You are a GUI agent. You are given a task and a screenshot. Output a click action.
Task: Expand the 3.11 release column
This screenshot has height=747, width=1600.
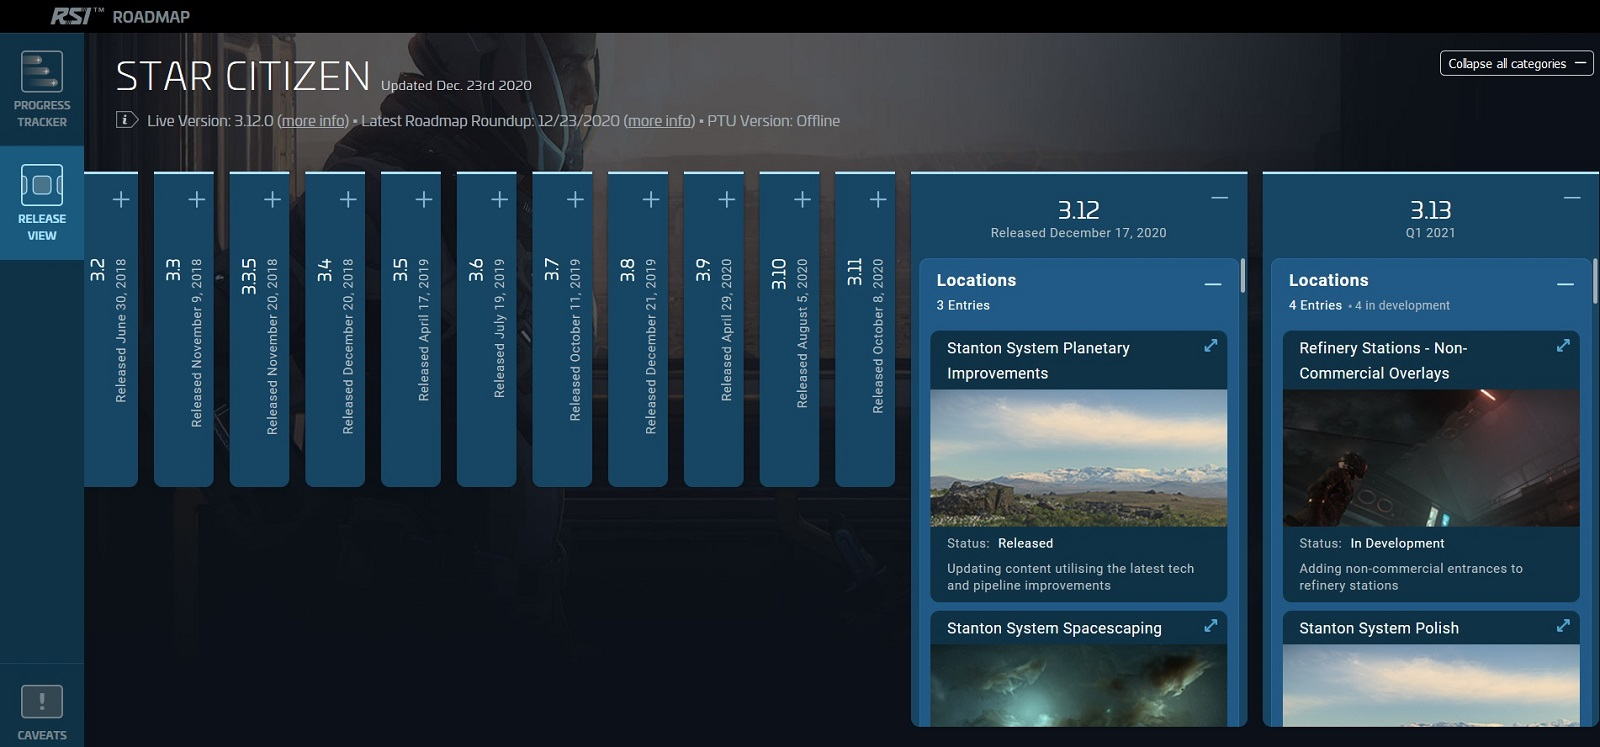pyautogui.click(x=878, y=200)
